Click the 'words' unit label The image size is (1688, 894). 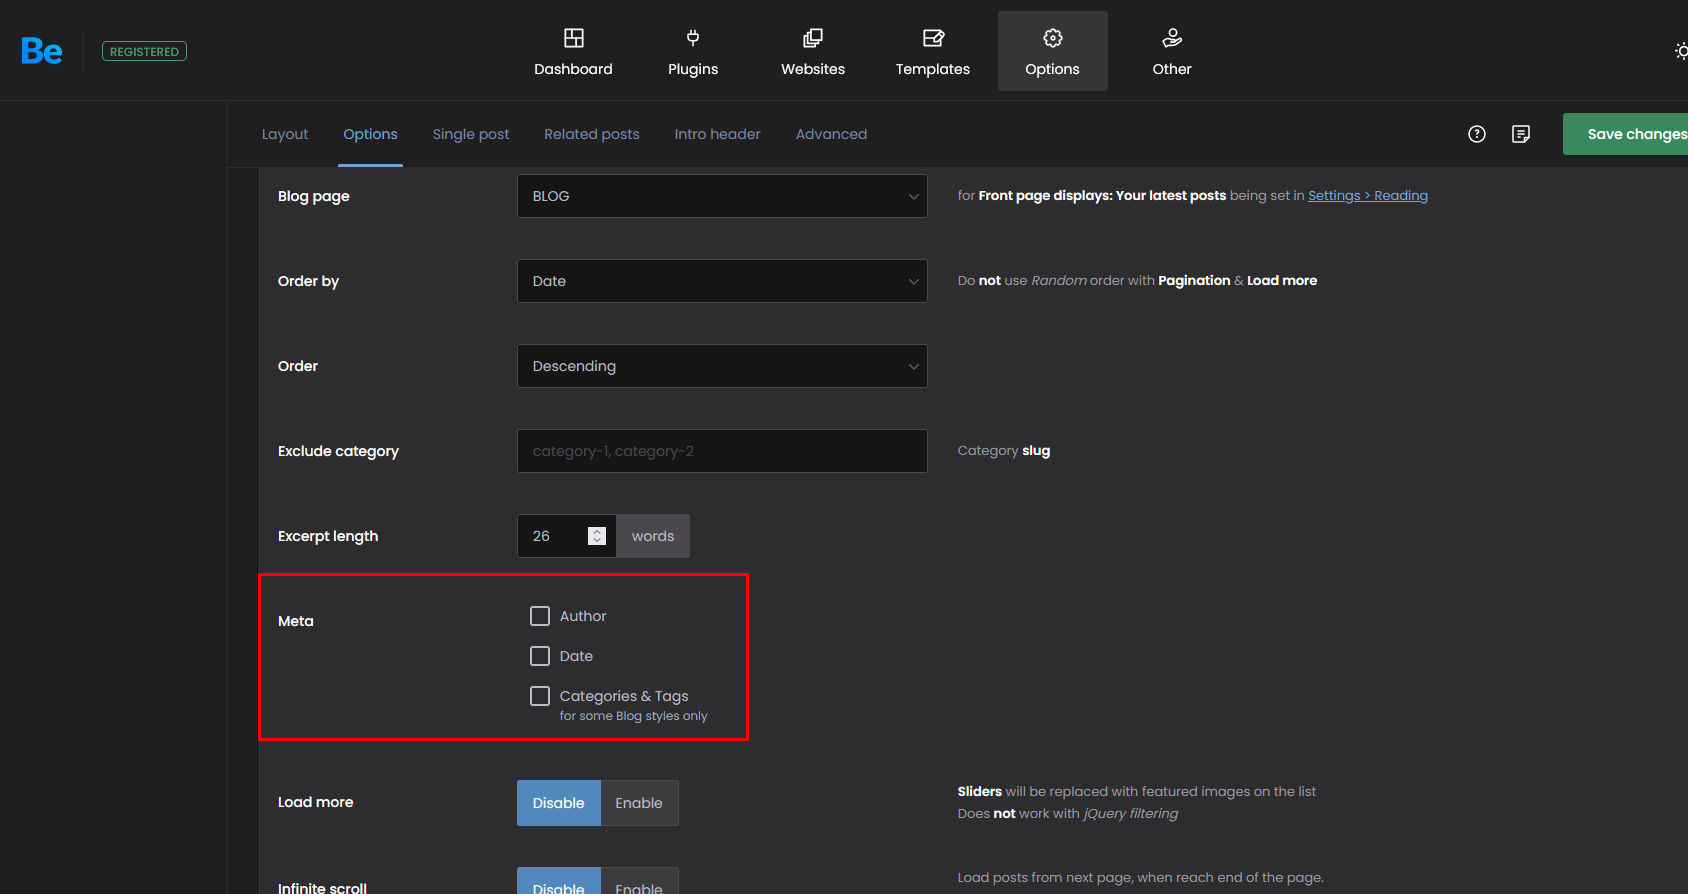click(653, 536)
